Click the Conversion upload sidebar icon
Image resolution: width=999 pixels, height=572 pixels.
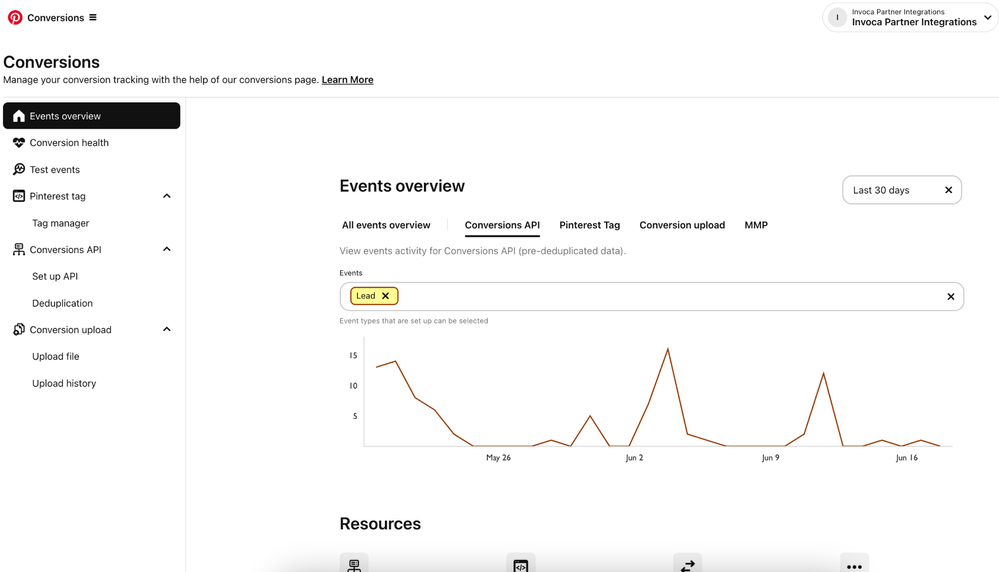[x=19, y=329]
